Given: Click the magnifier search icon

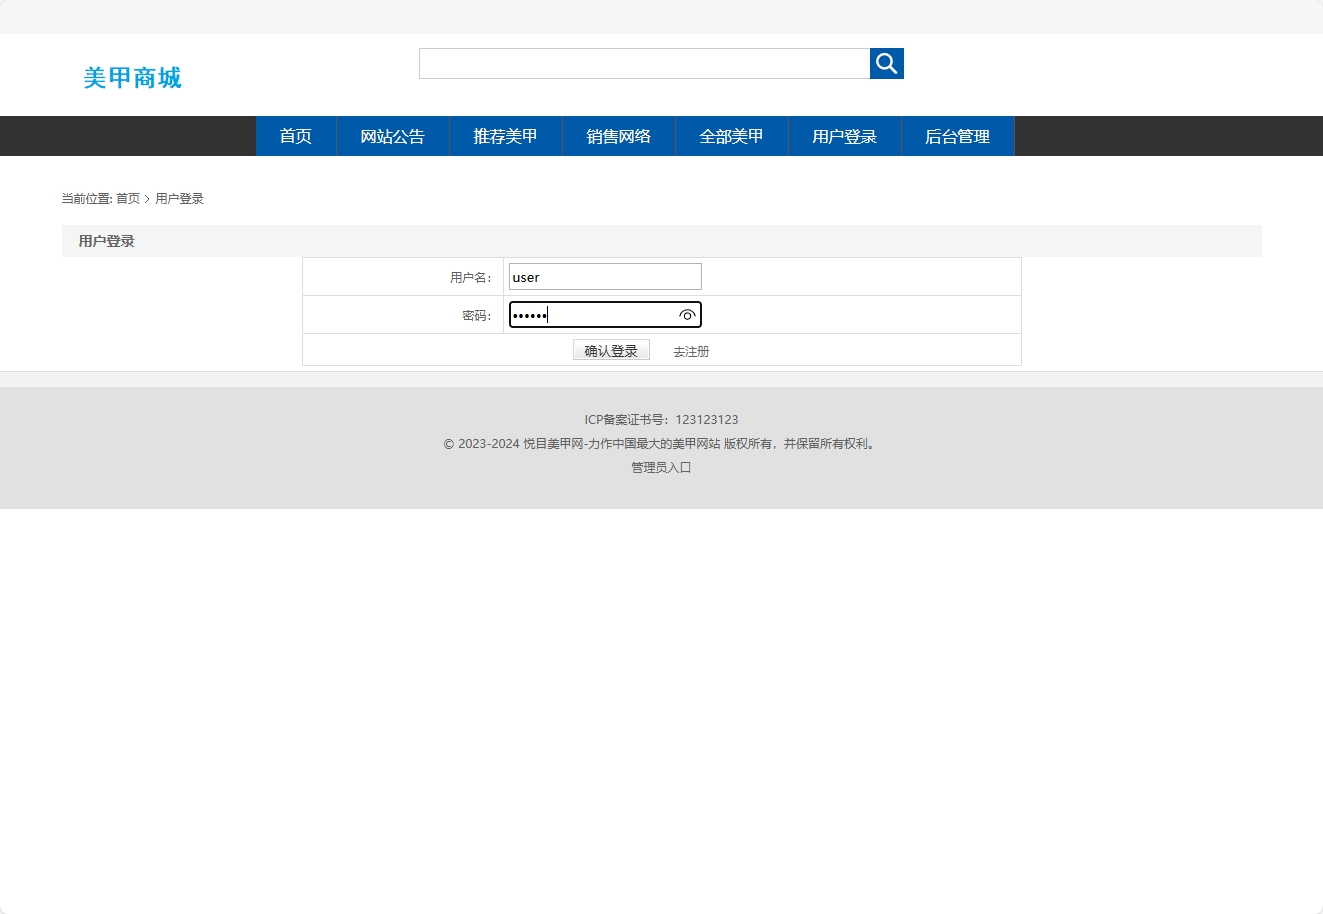Looking at the screenshot, I should tap(886, 63).
